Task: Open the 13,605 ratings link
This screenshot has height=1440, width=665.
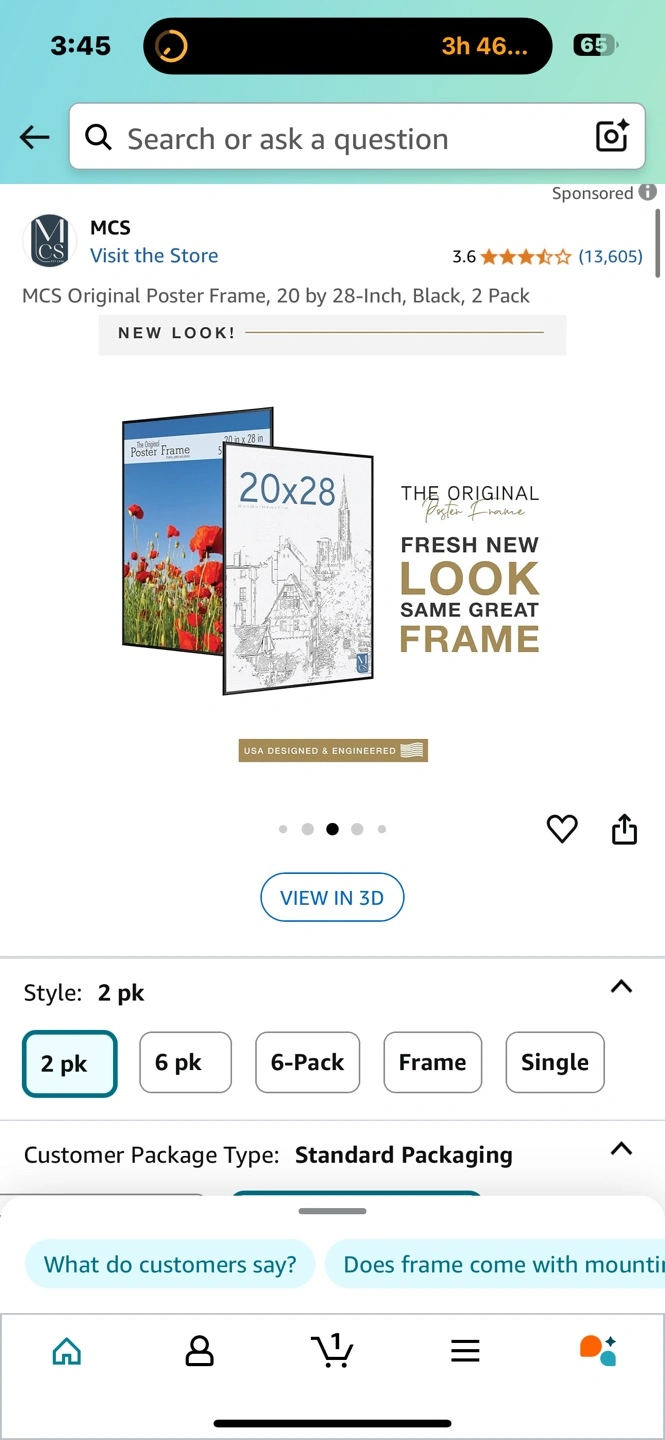Action: 610,256
